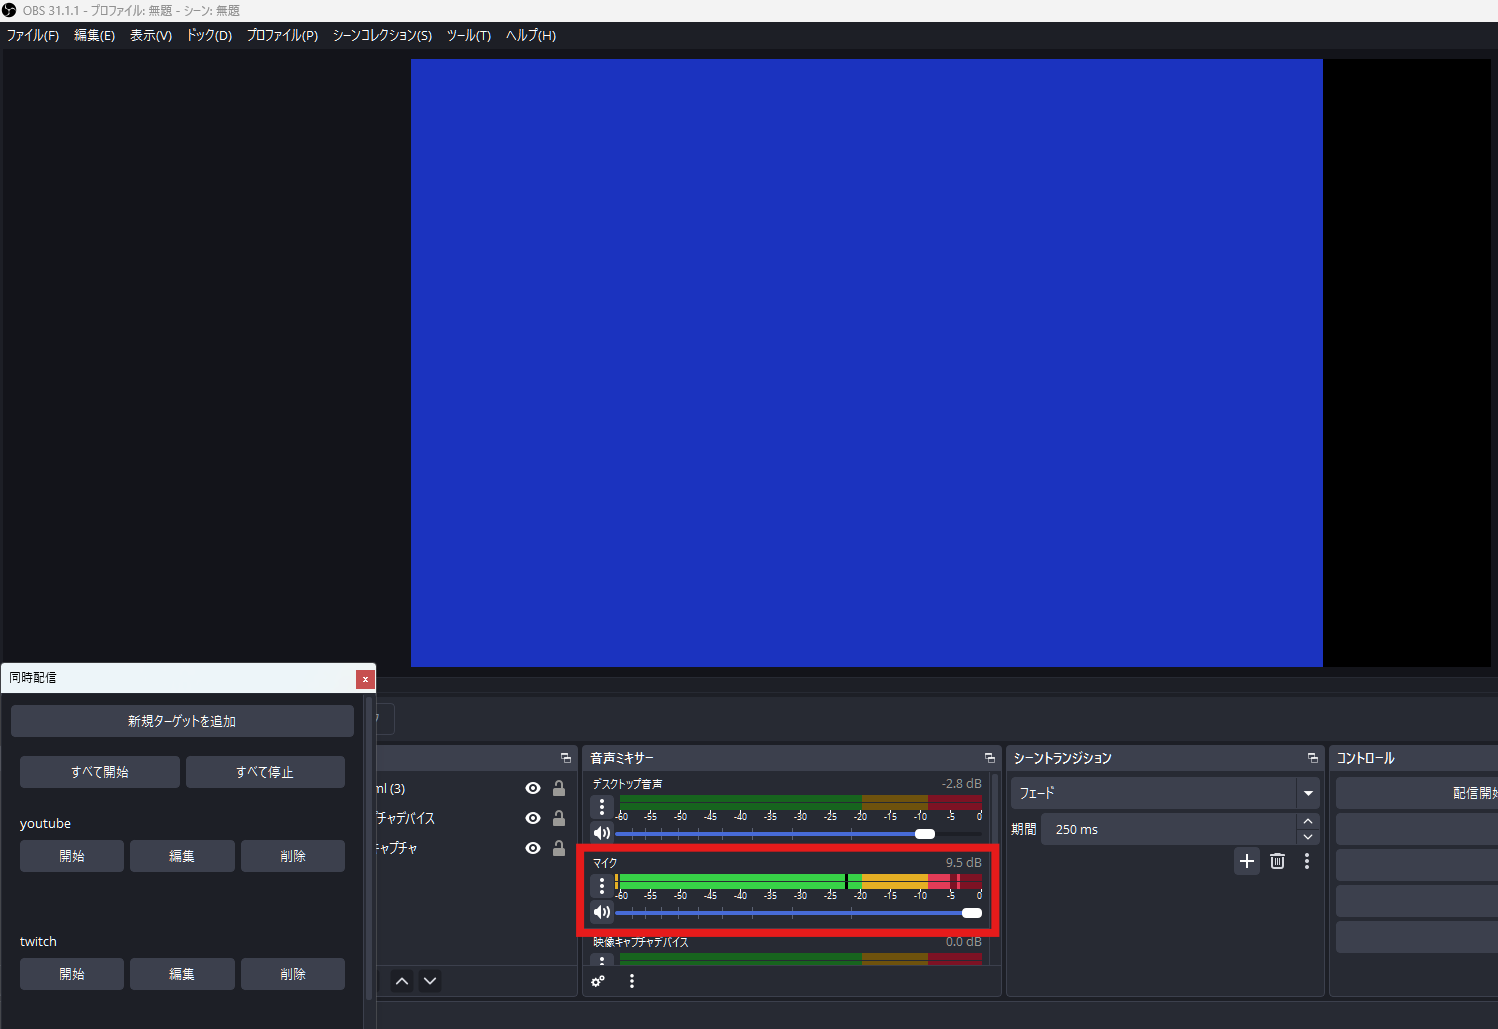
Task: Click the 0.0 dB readout
Action: (963, 942)
